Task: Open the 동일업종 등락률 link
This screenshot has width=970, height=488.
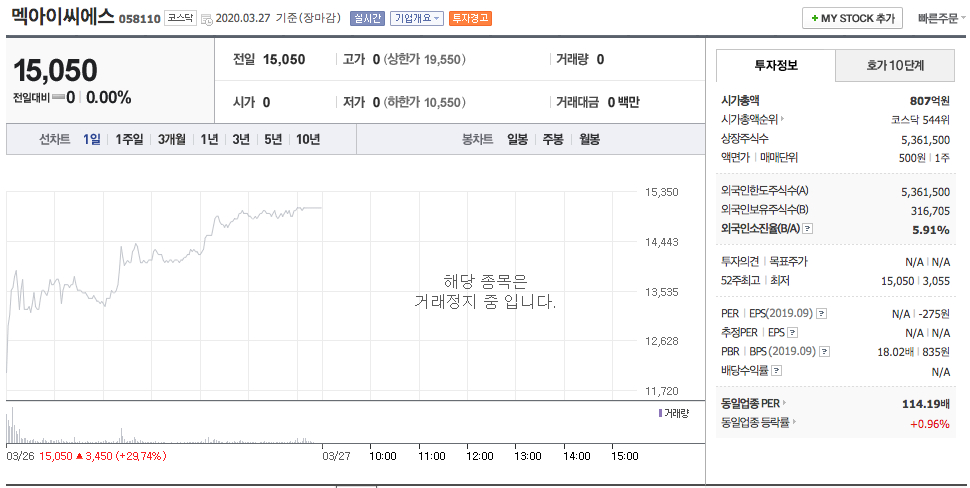Action: tap(758, 423)
